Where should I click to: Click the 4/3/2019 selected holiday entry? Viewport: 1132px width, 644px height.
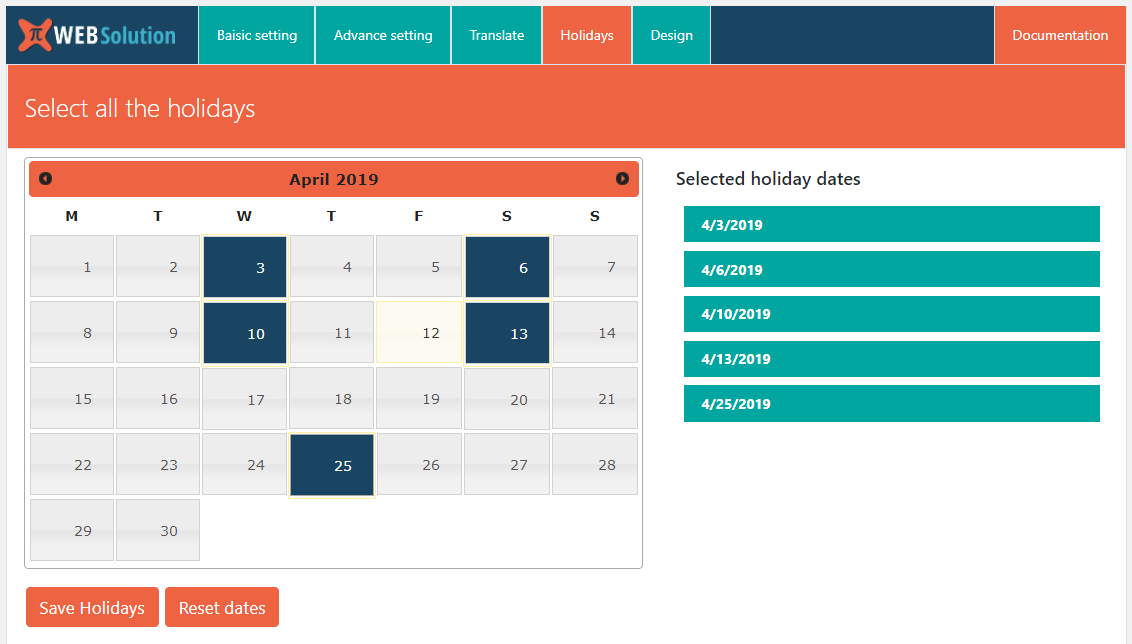click(x=892, y=225)
